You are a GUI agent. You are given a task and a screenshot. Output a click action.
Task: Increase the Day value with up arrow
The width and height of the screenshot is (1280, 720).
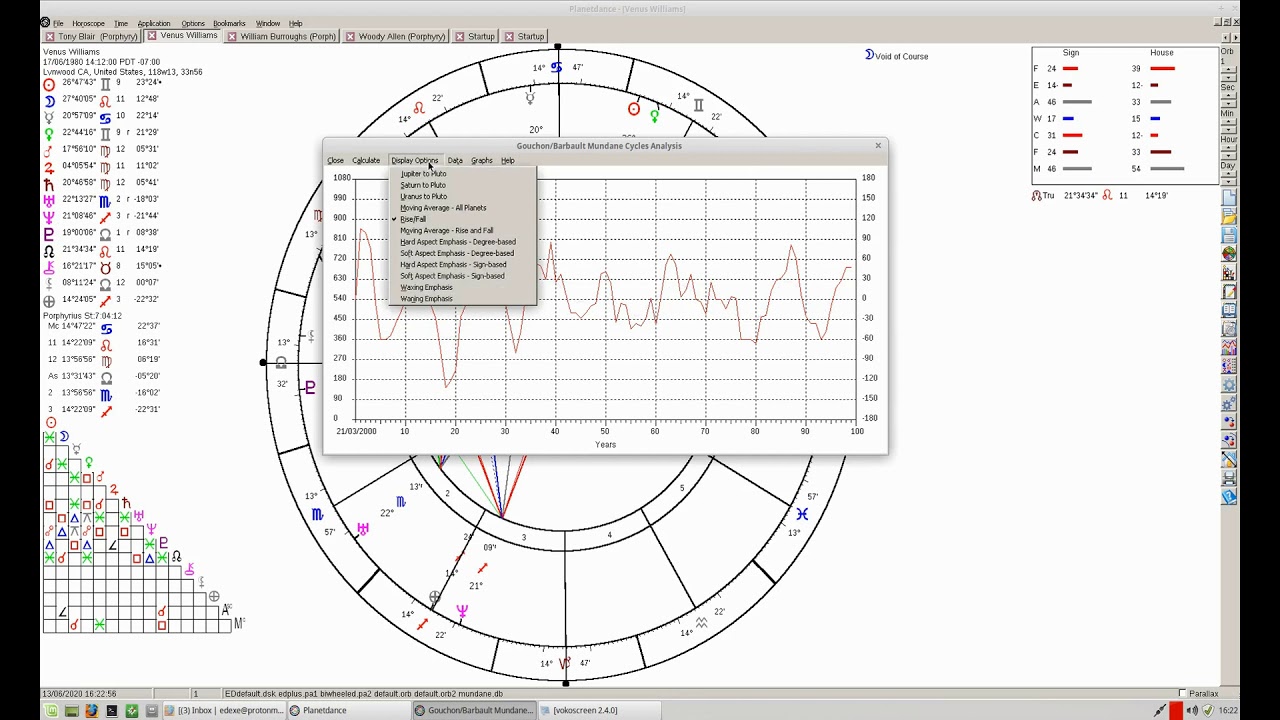(x=1229, y=173)
